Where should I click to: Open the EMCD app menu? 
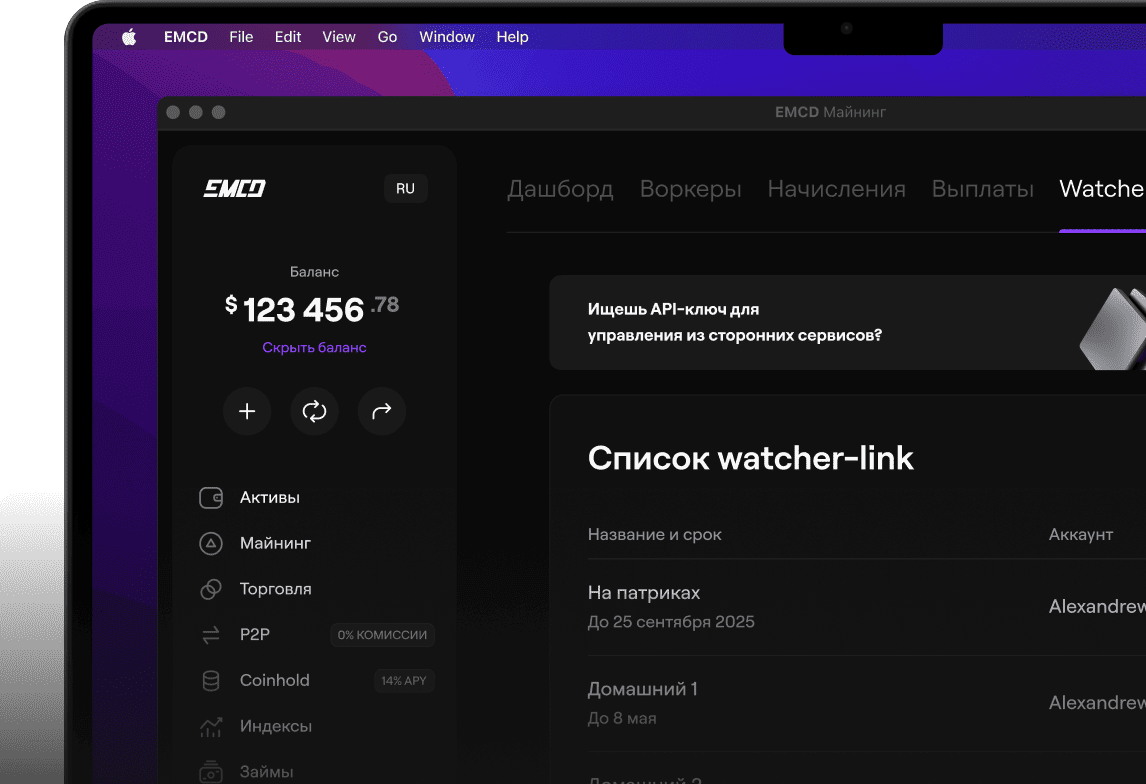point(186,37)
